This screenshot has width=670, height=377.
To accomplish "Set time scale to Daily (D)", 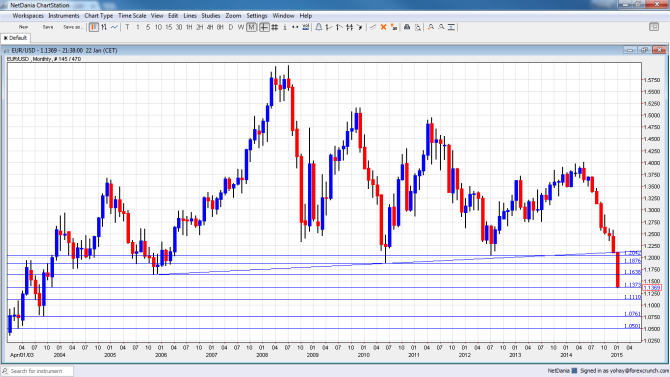I will [x=231, y=27].
